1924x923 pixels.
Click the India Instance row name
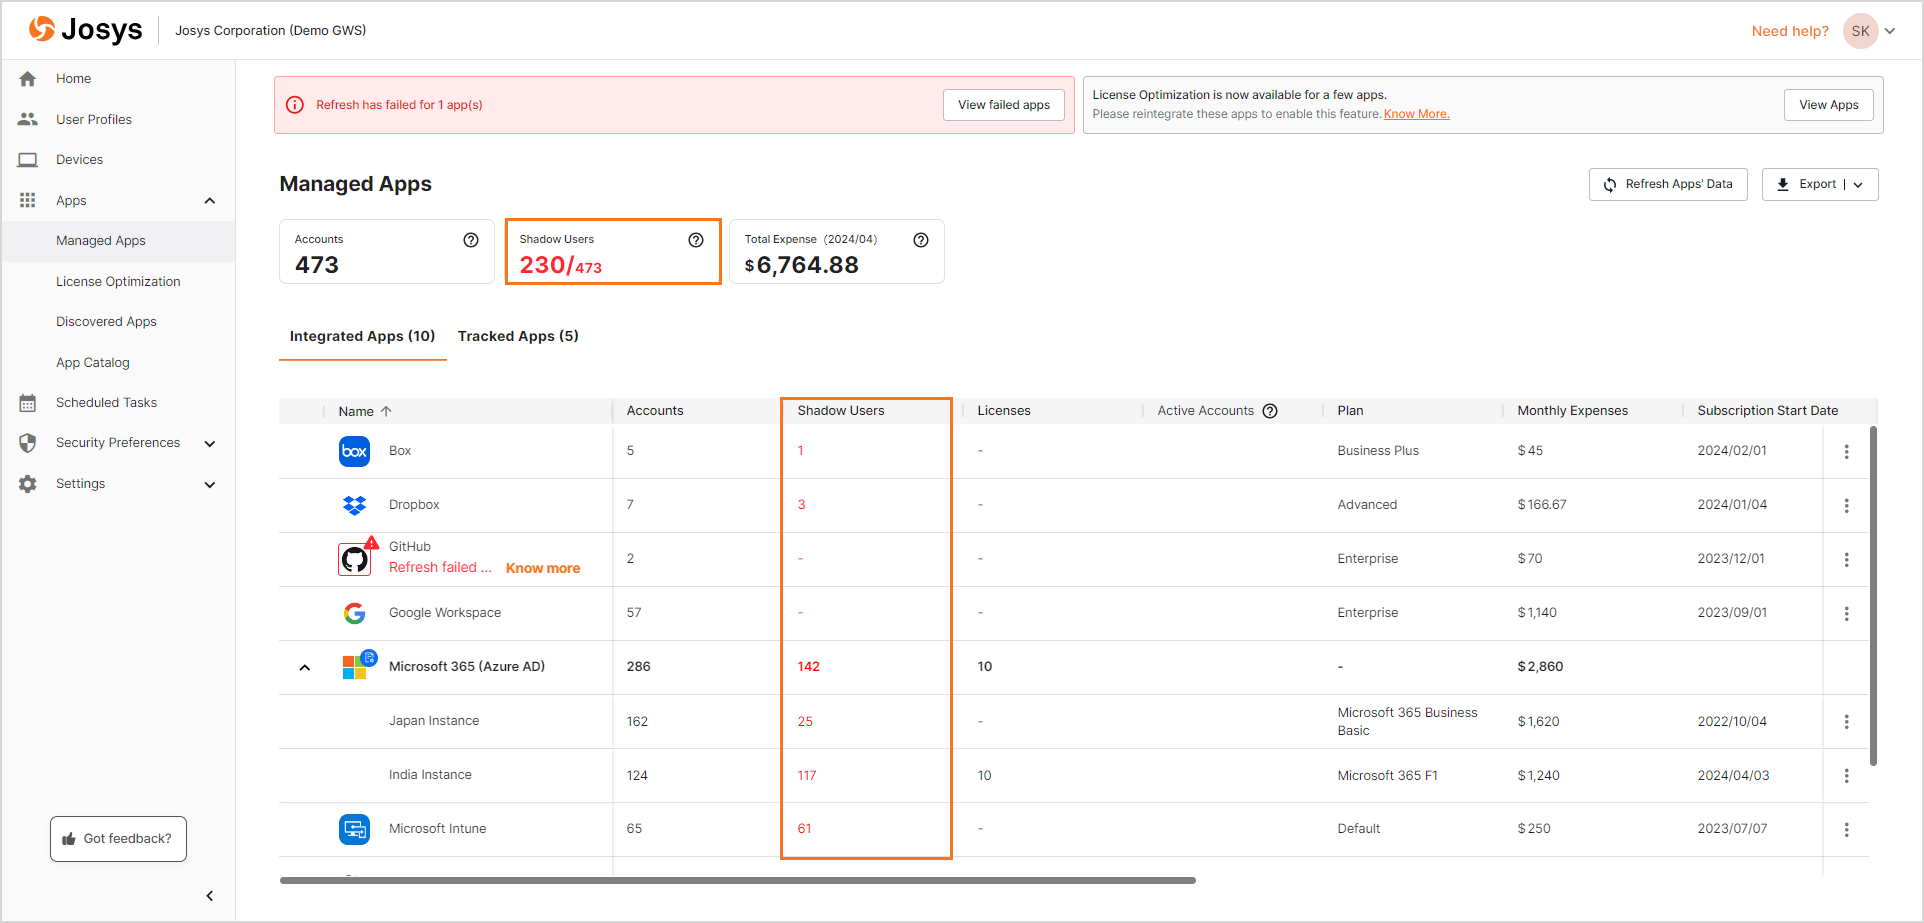[430, 775]
